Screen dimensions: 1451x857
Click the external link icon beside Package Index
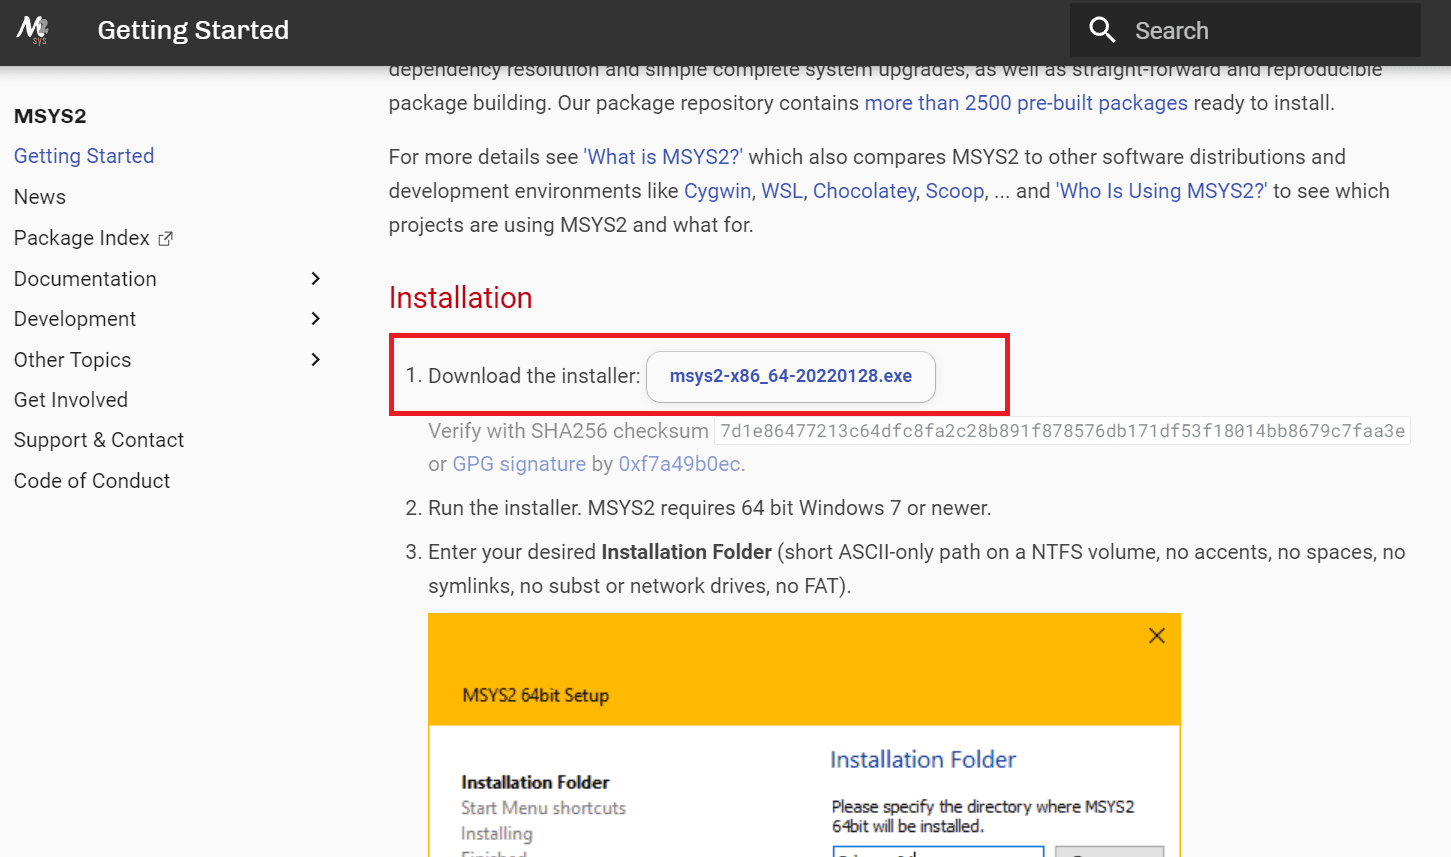point(166,238)
